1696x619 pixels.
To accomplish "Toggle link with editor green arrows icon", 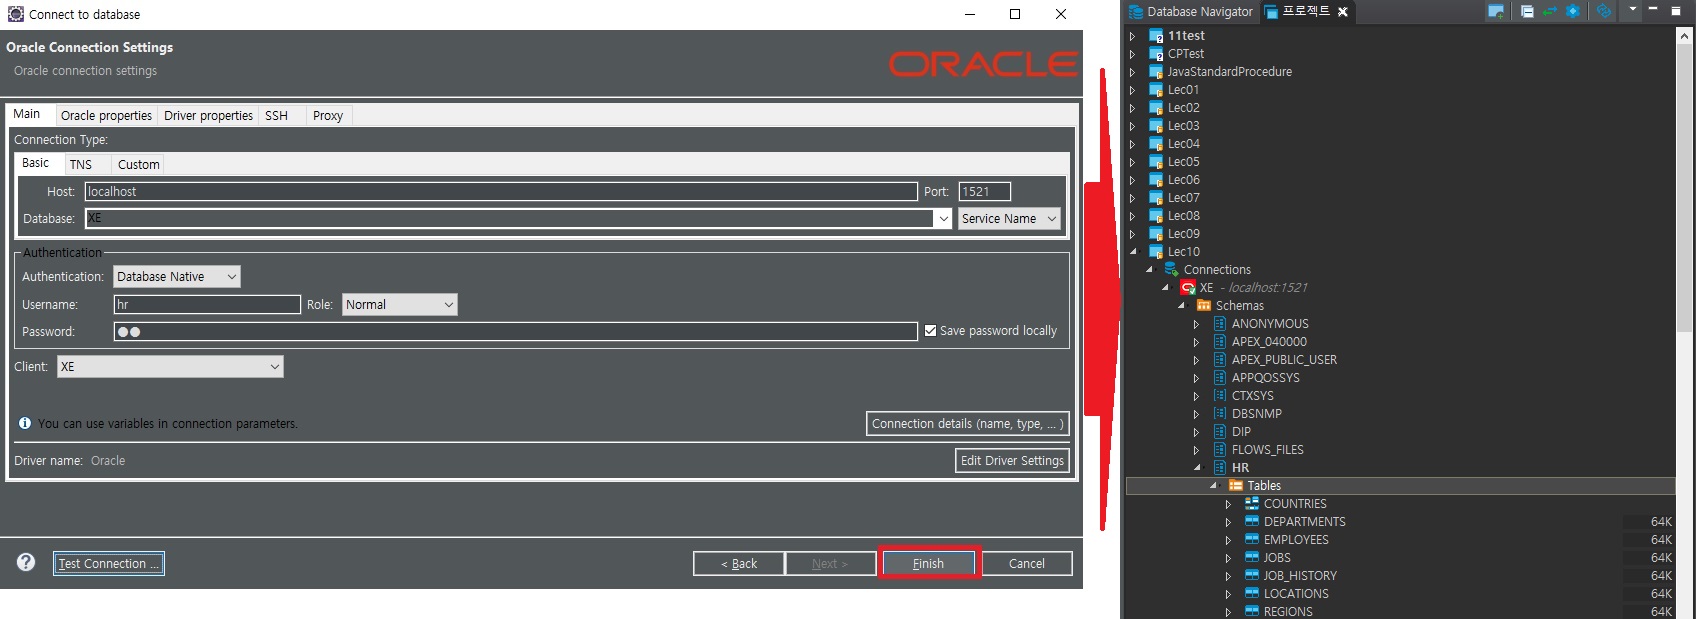I will tap(1549, 12).
